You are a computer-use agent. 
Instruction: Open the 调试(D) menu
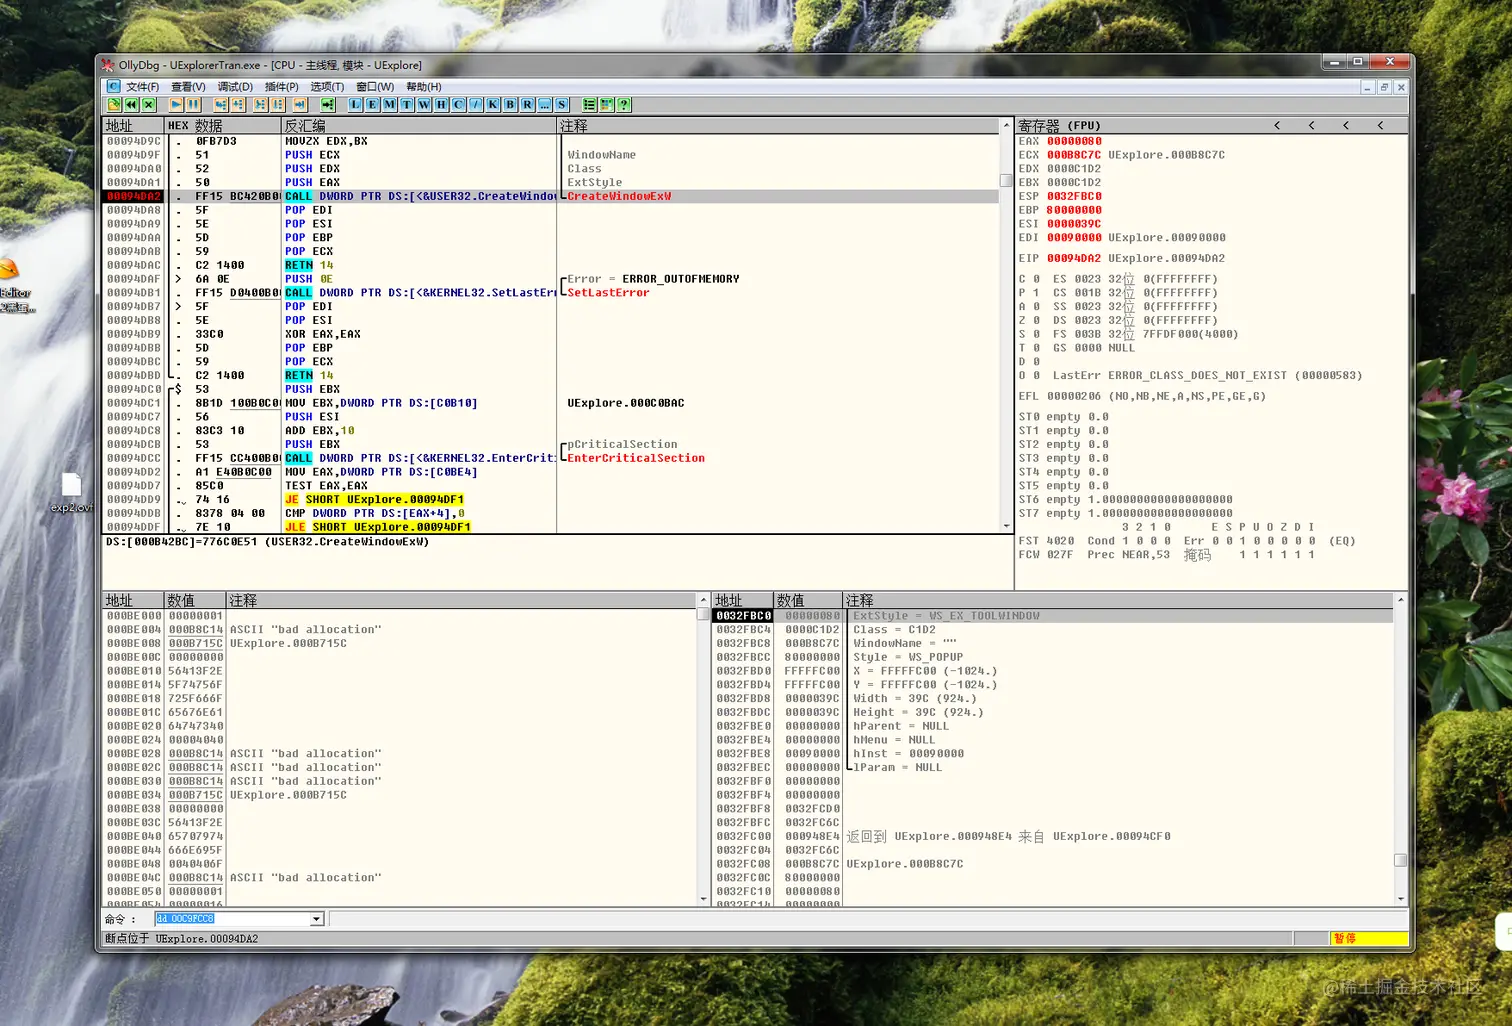tap(235, 87)
